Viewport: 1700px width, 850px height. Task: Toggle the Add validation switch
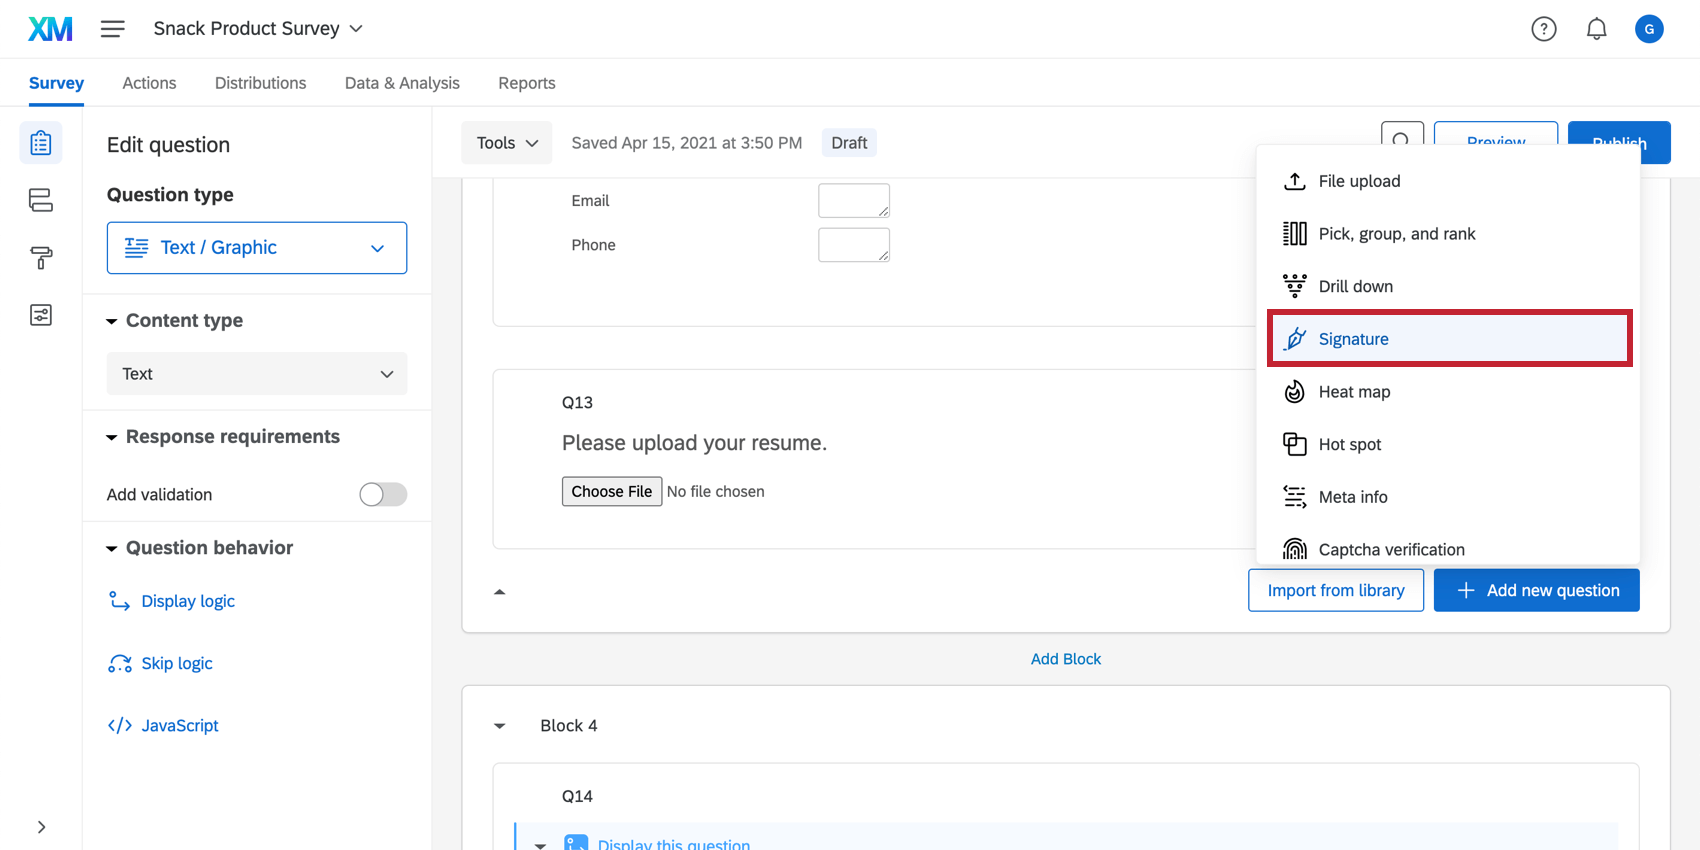coord(383,494)
